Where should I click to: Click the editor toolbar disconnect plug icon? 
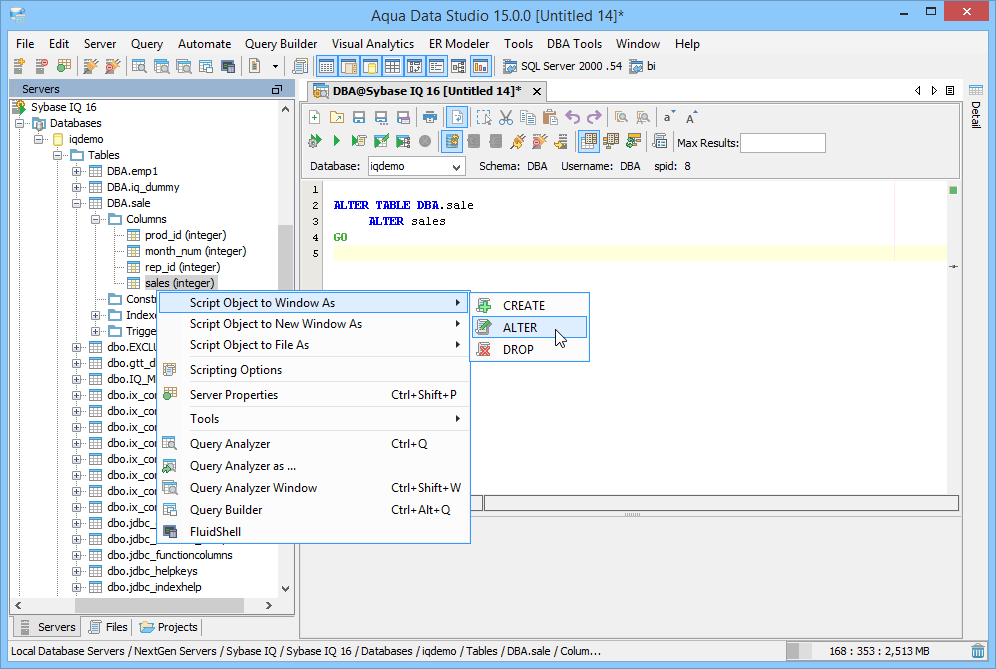point(540,141)
